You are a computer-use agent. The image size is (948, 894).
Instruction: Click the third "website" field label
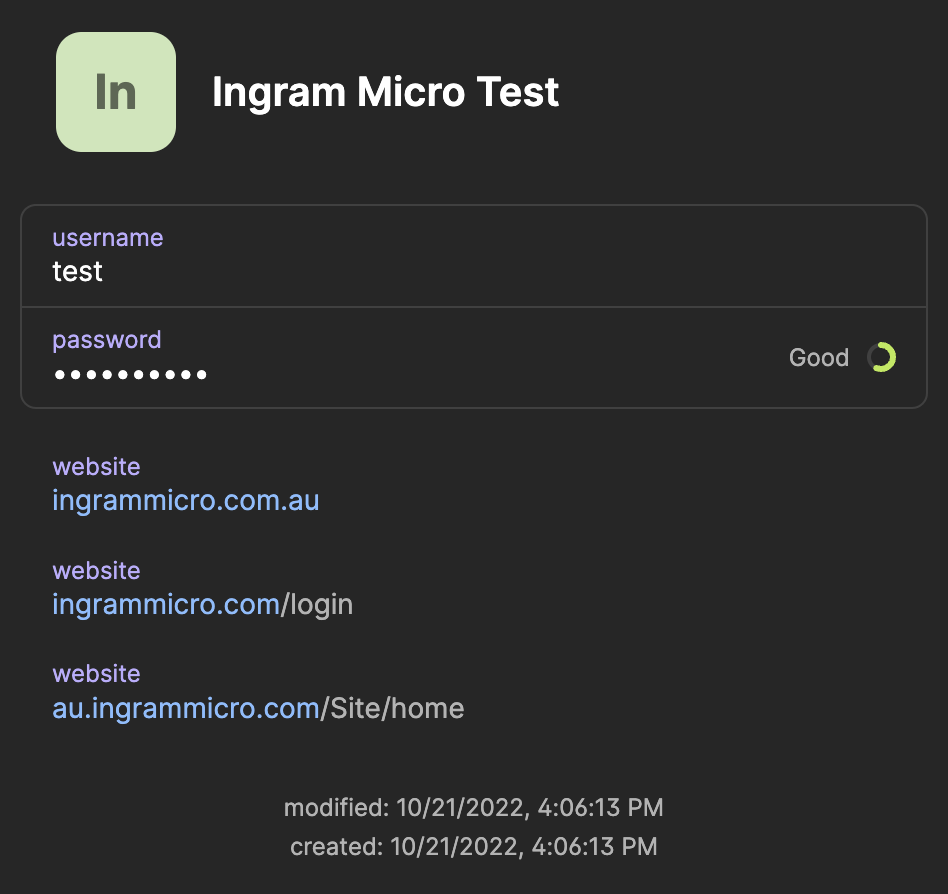click(96, 674)
